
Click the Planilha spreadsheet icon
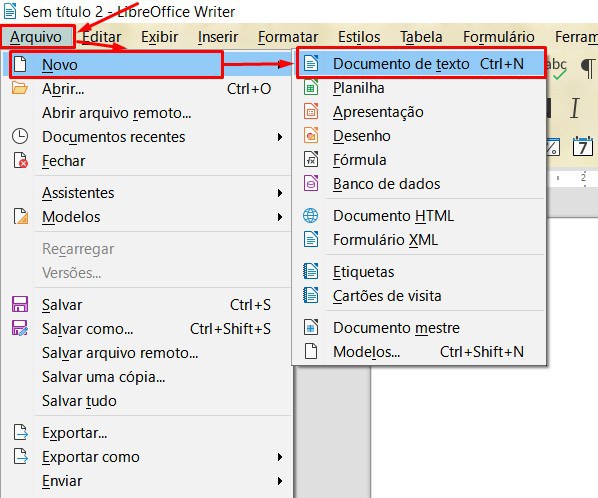(x=311, y=87)
